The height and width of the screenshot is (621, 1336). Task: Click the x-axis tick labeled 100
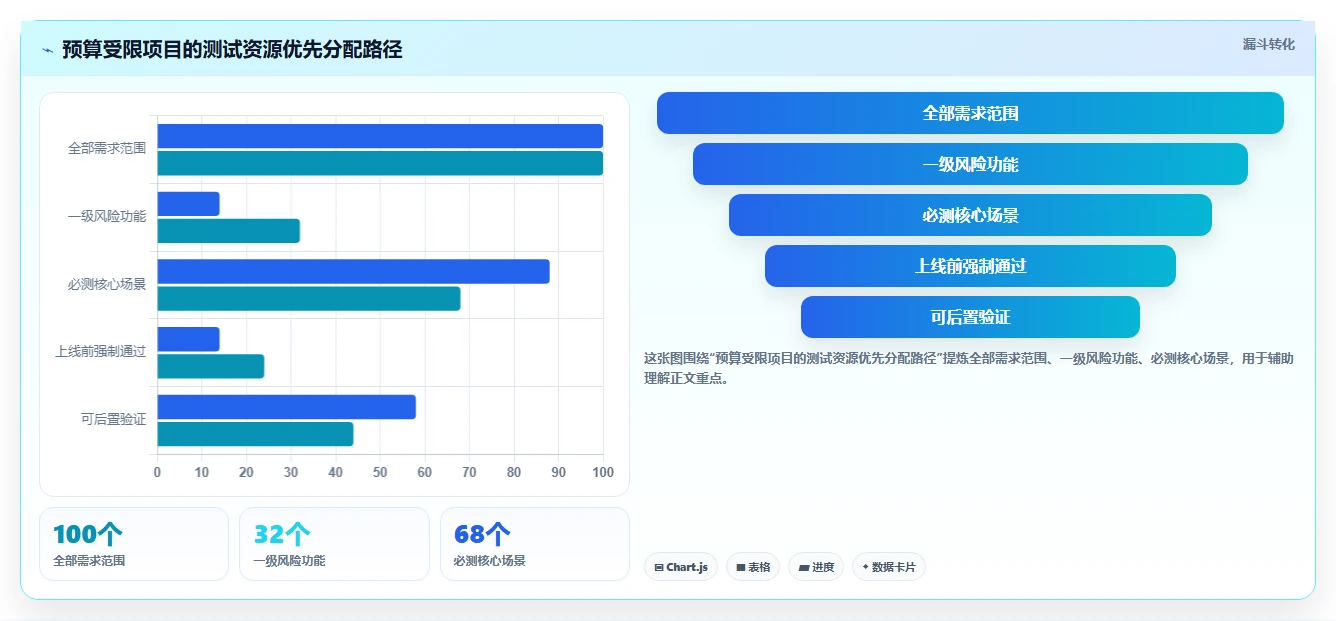[x=602, y=472]
